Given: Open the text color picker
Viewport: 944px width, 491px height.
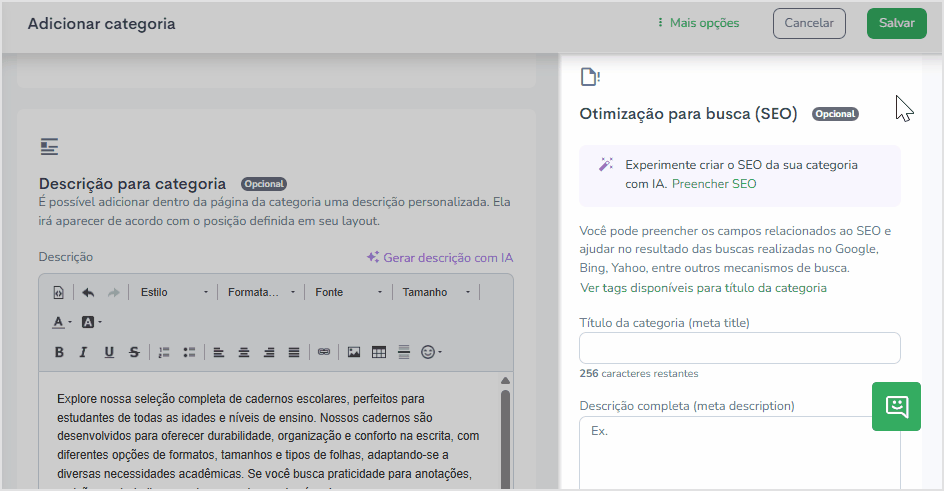Looking at the screenshot, I should point(61,322).
